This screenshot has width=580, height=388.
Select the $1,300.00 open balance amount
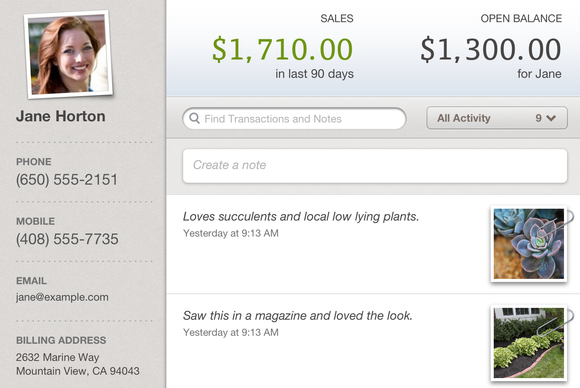pyautogui.click(x=491, y=49)
